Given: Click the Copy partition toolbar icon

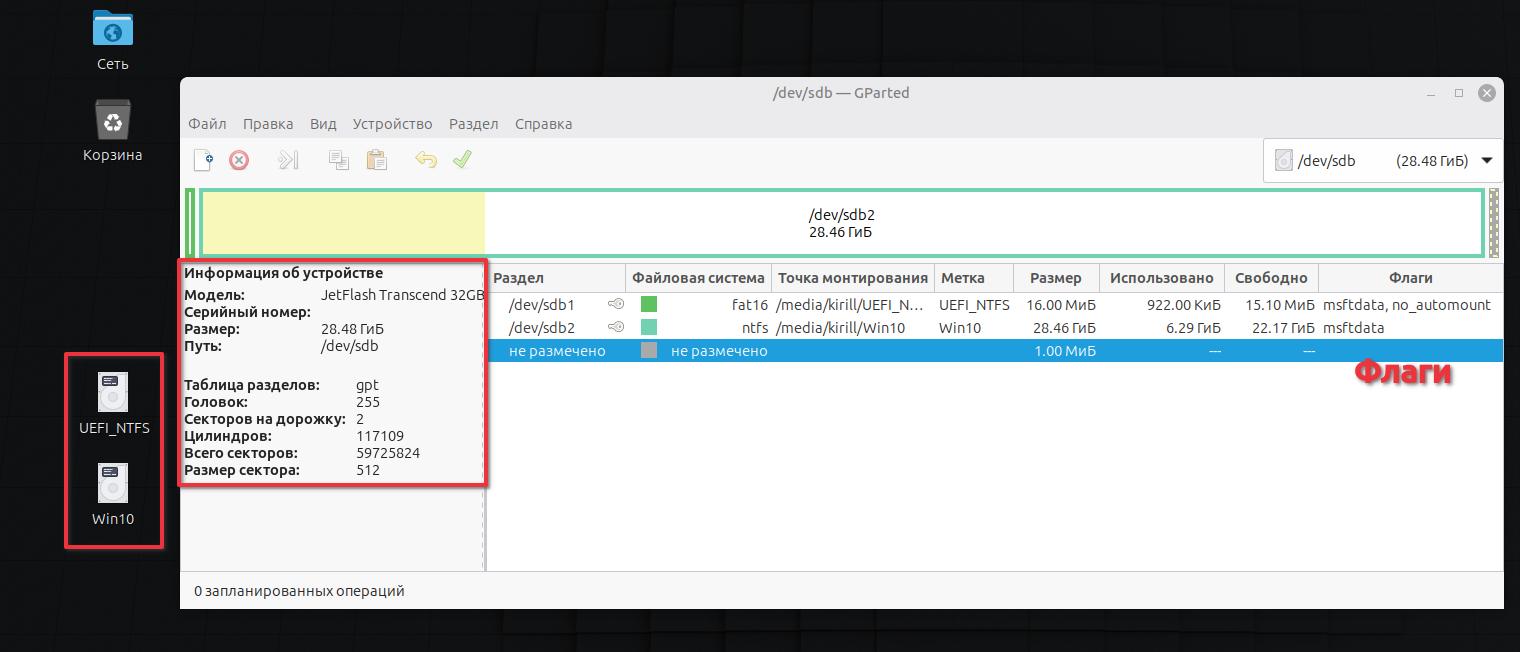Looking at the screenshot, I should (339, 160).
